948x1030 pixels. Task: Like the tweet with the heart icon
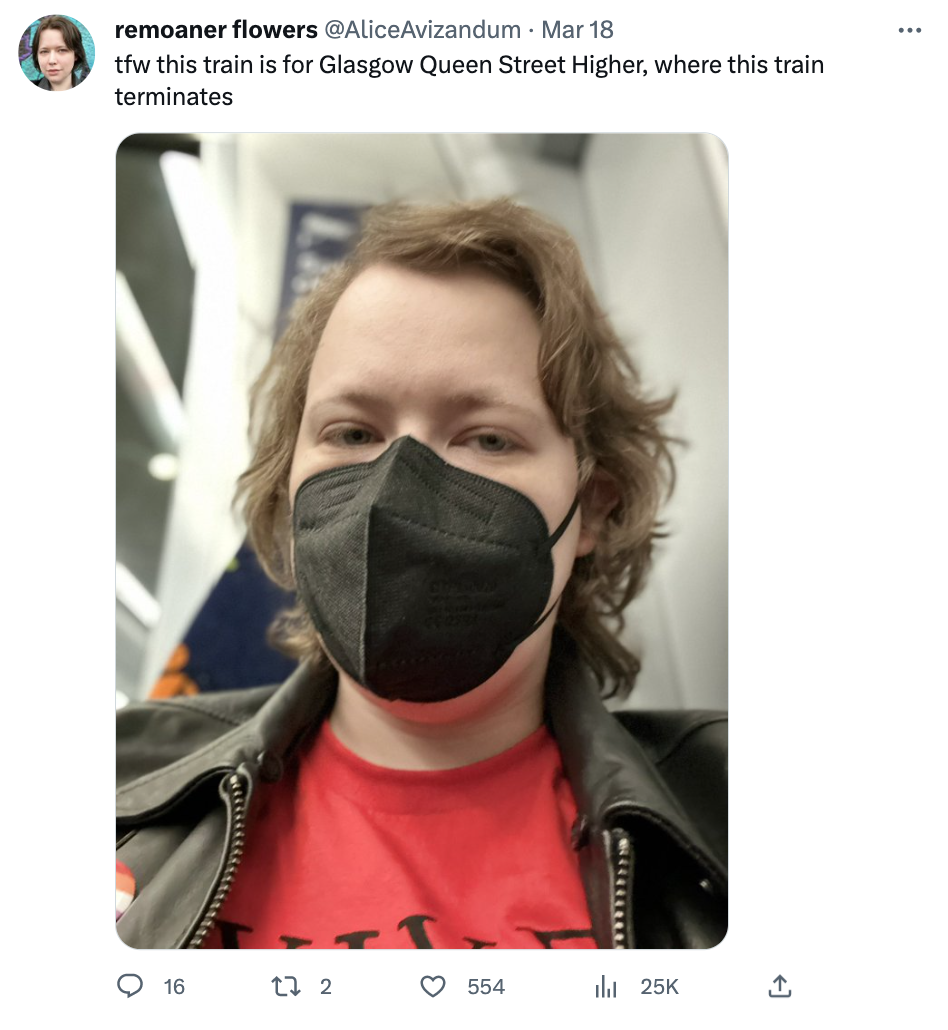[433, 987]
